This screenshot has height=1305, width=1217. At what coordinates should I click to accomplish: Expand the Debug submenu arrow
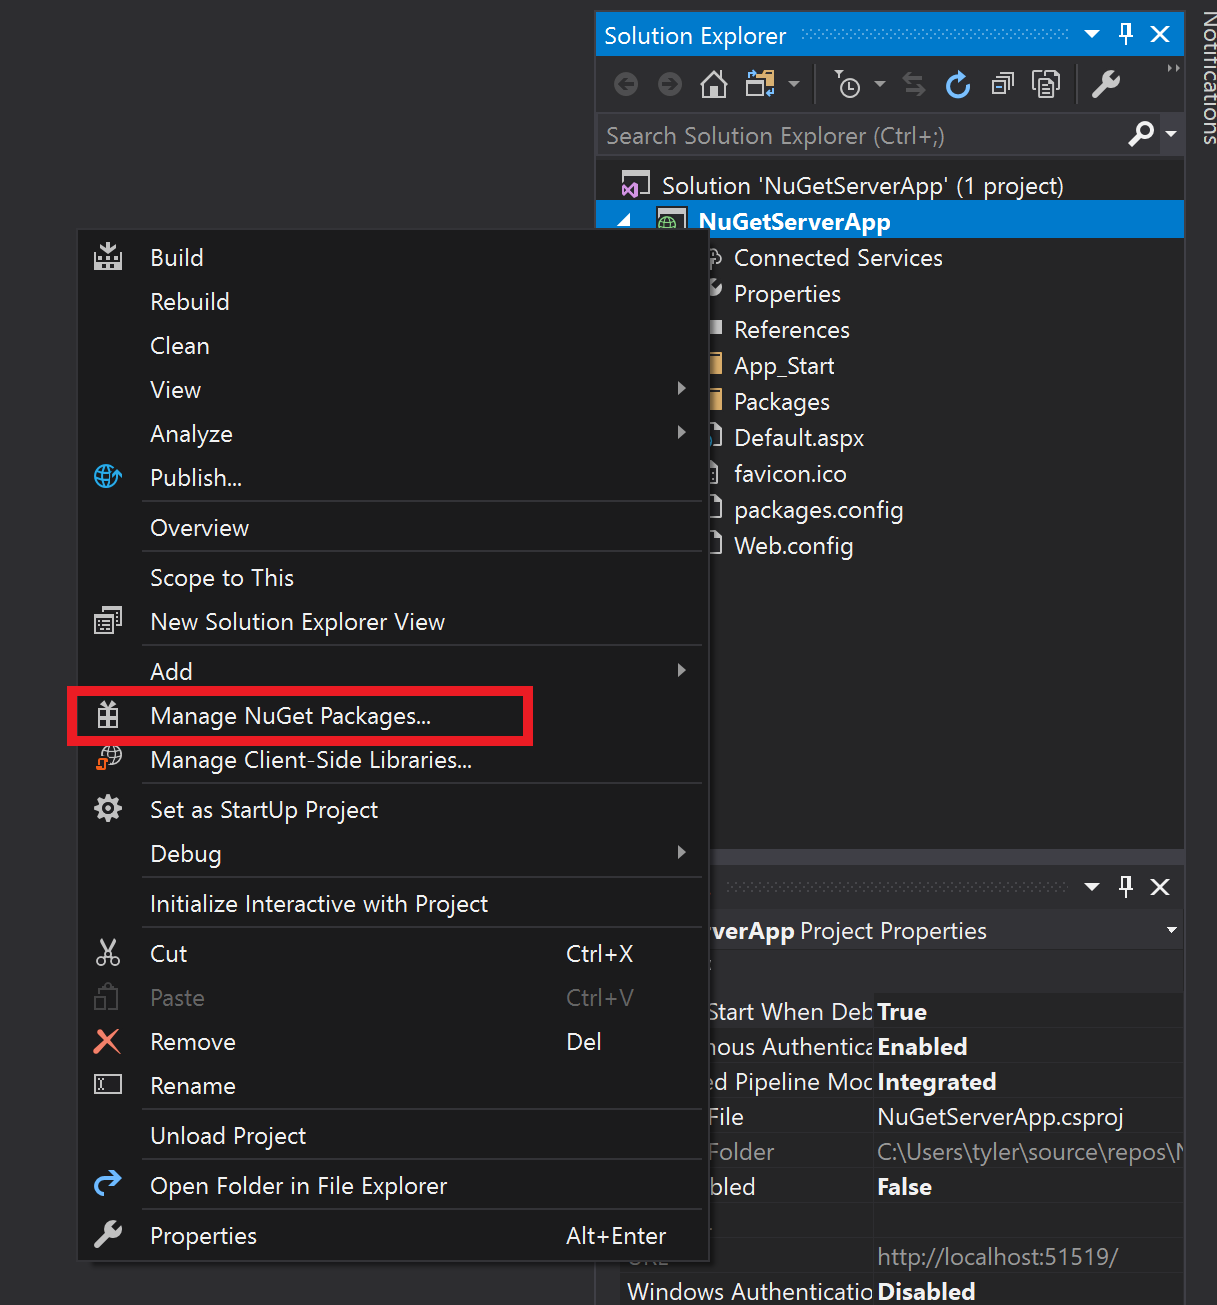682,852
